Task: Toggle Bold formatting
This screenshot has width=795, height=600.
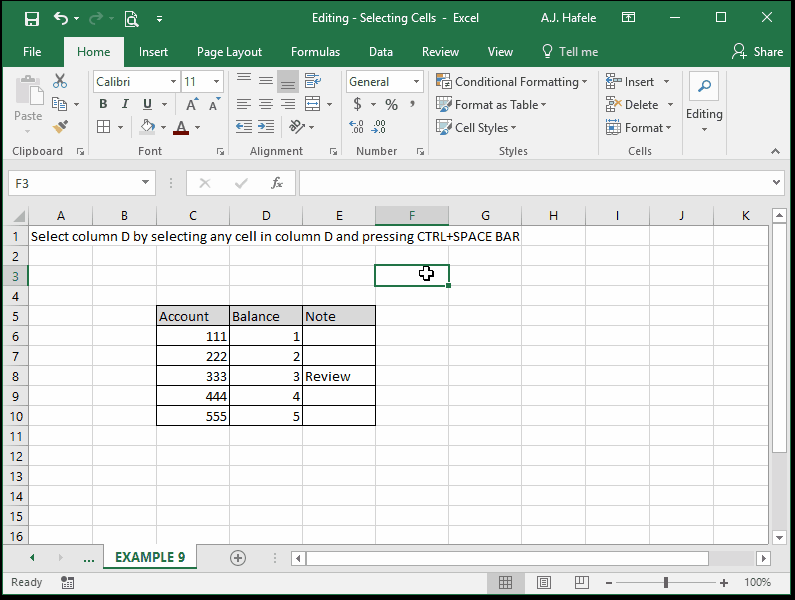Action: tap(103, 104)
